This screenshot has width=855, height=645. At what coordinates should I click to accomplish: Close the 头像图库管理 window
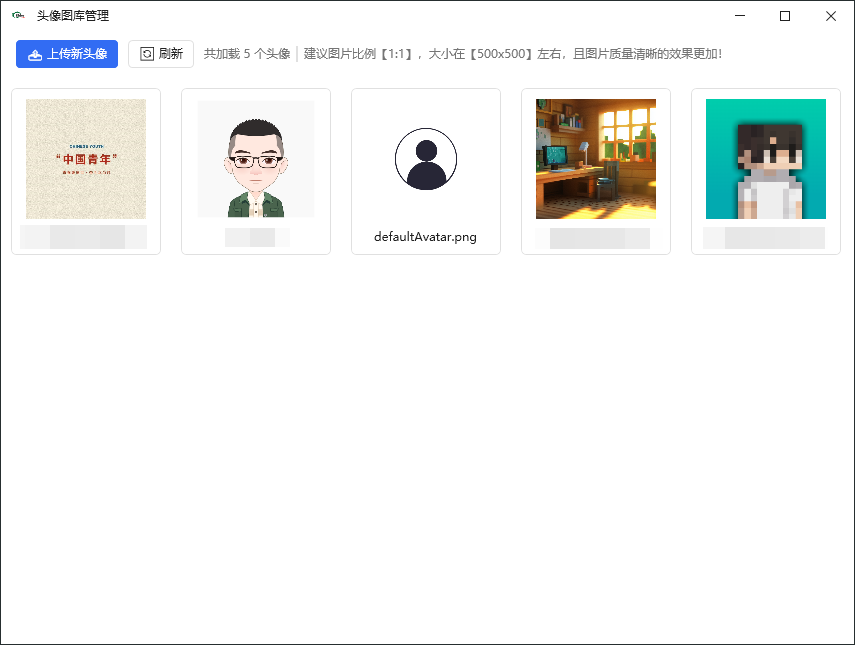tap(831, 16)
